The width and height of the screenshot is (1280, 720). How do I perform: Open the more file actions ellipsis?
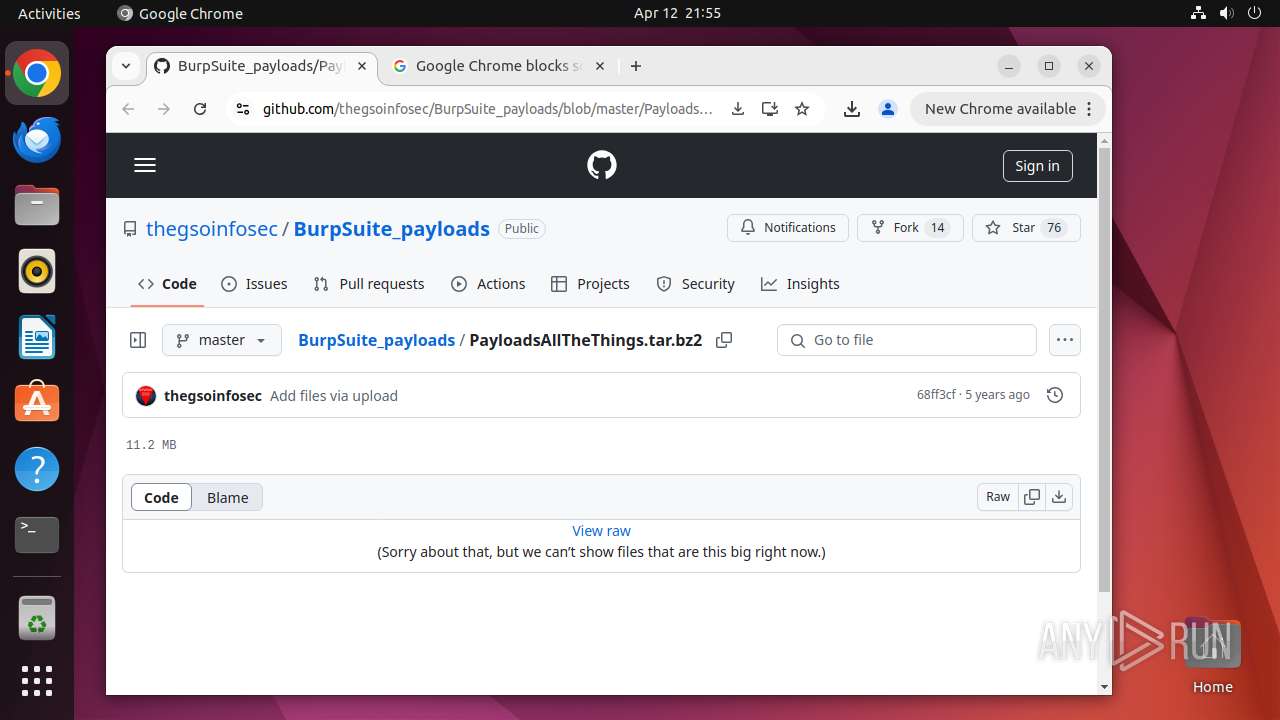pos(1065,340)
